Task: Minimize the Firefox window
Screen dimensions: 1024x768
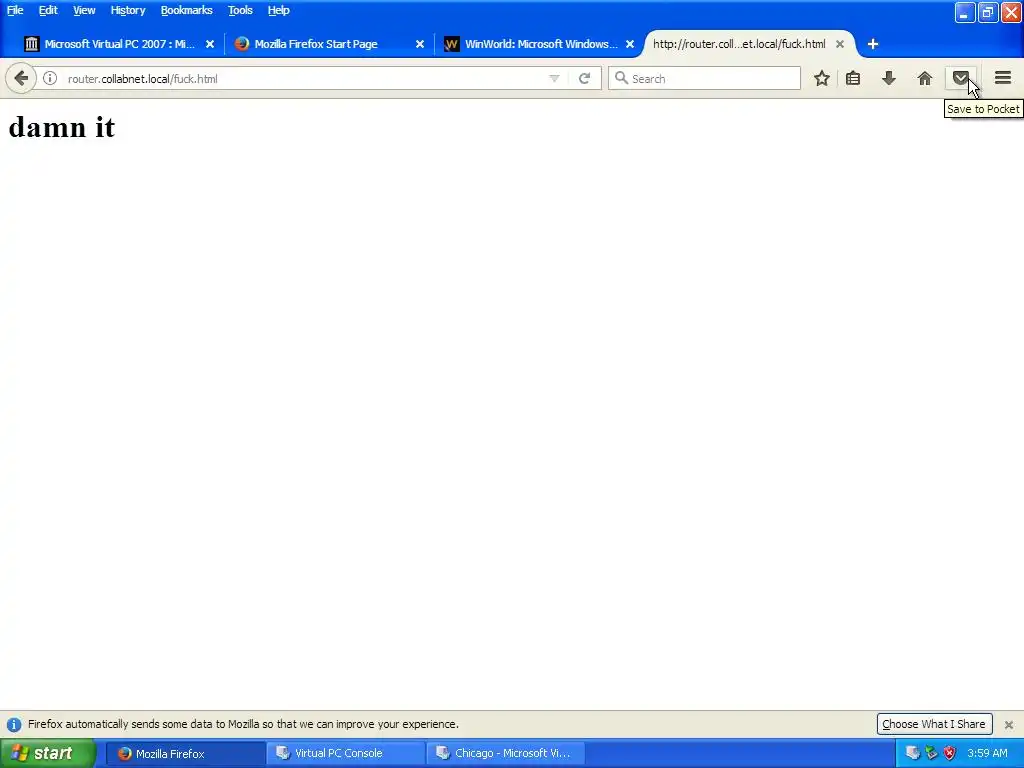Action: pos(965,12)
